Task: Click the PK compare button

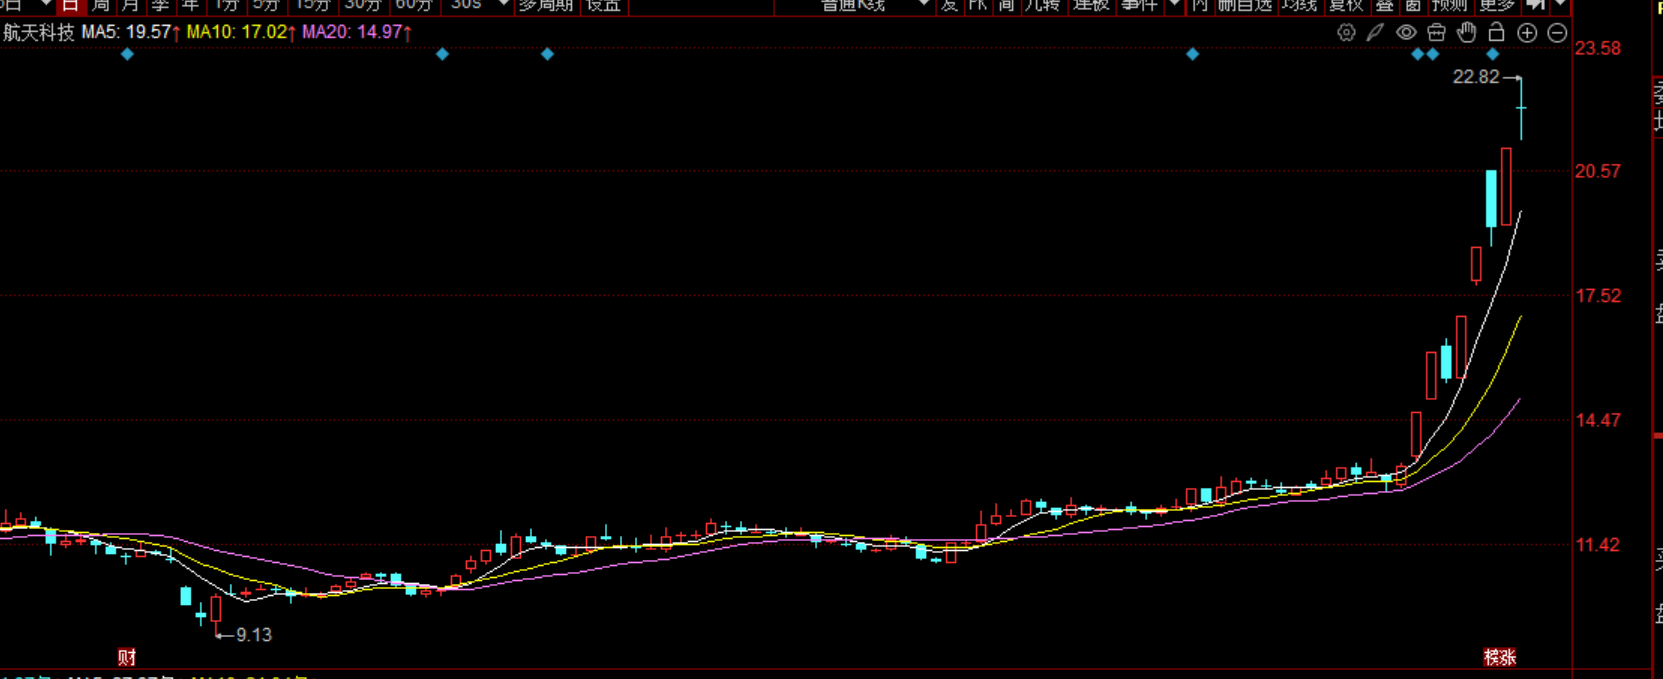Action: pyautogui.click(x=978, y=5)
